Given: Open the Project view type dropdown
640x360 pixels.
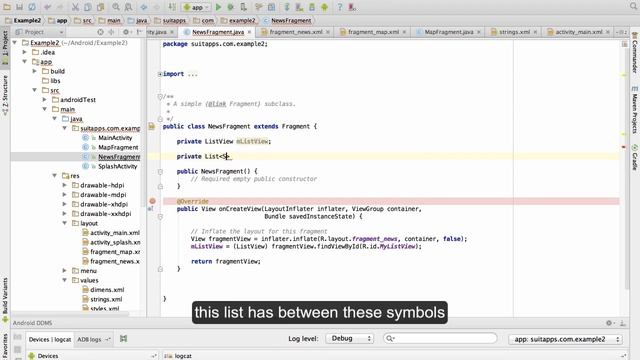Looking at the screenshot, I should pos(39,32).
